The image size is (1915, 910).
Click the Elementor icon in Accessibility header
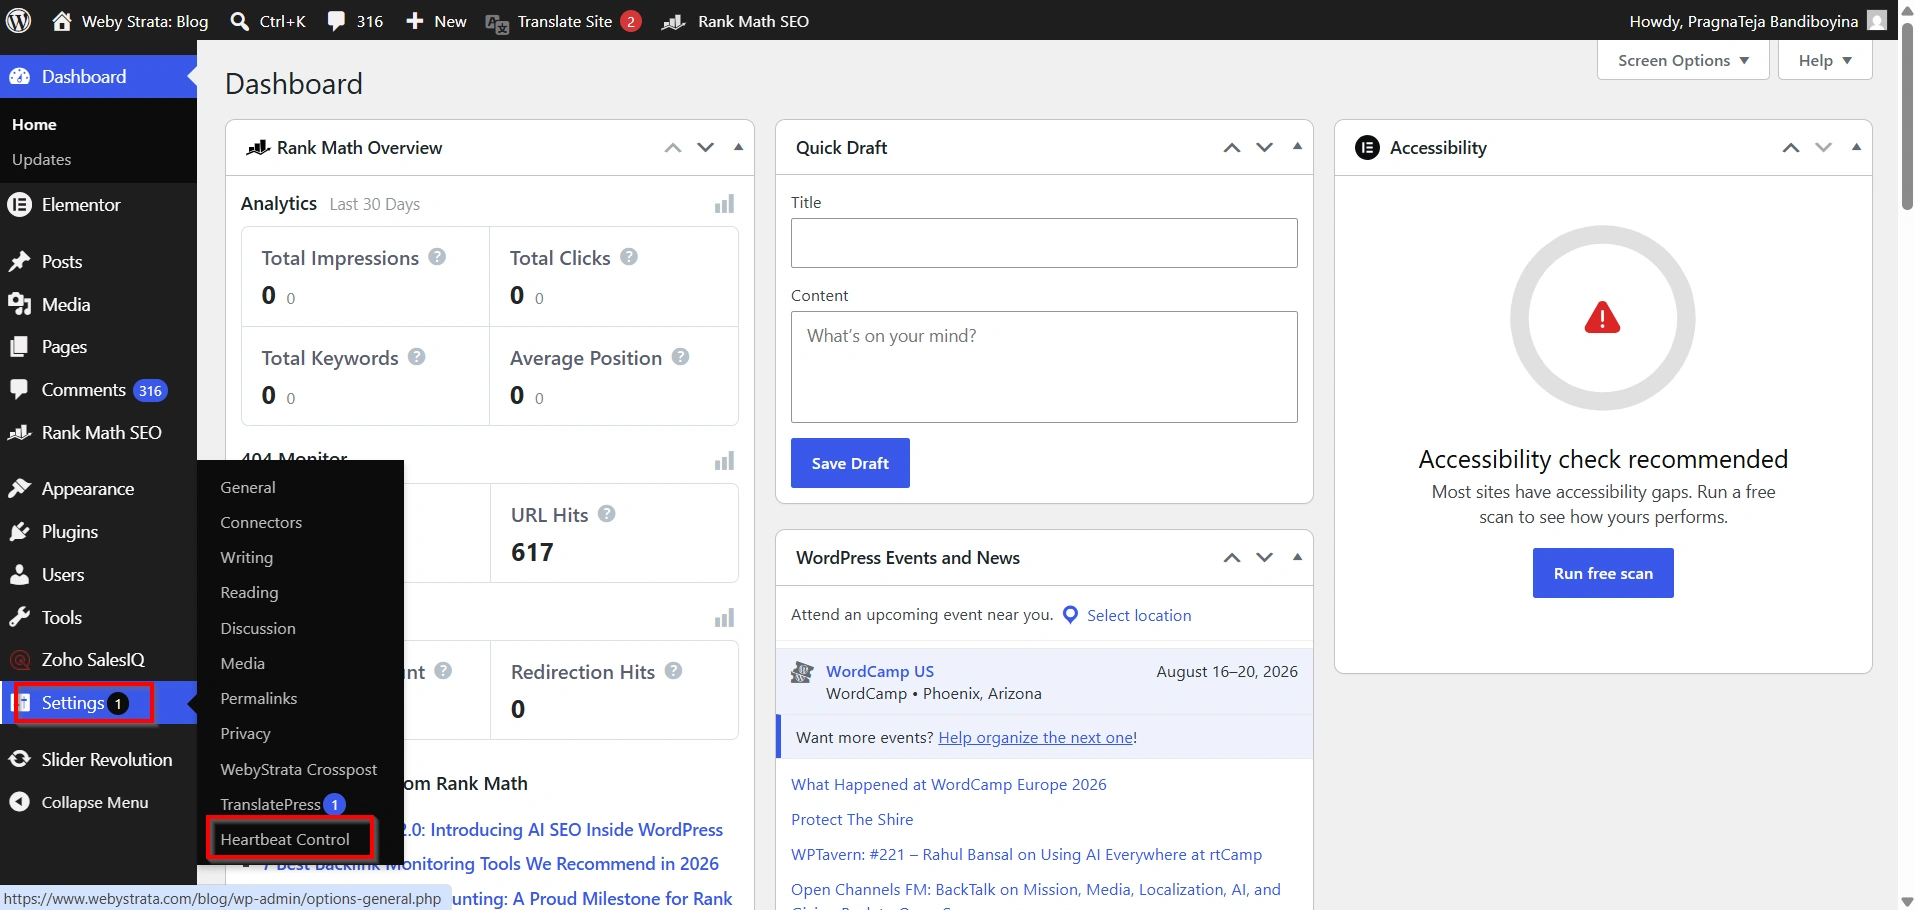pos(1367,148)
